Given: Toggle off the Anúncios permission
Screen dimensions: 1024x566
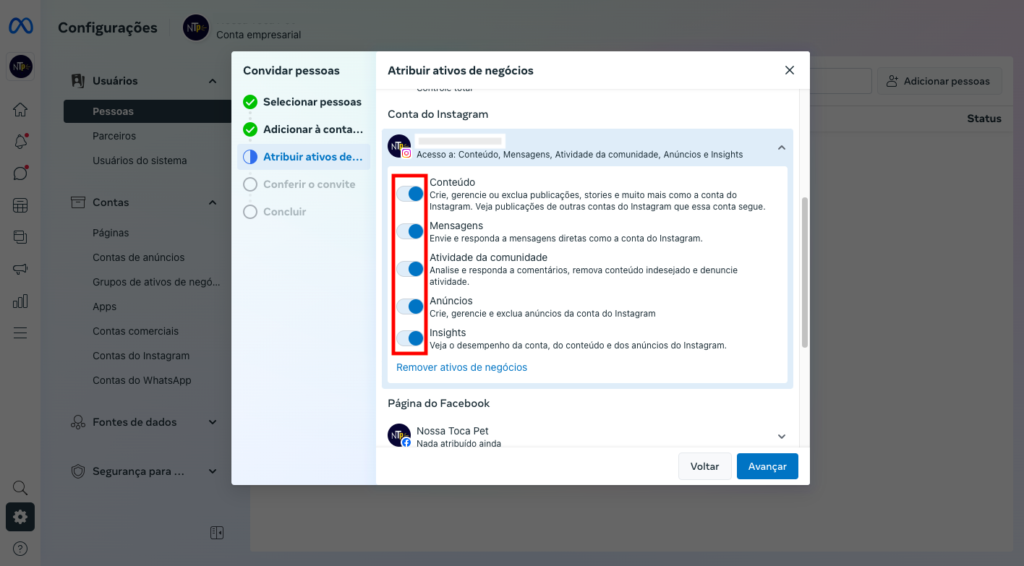Looking at the screenshot, I should click(411, 306).
